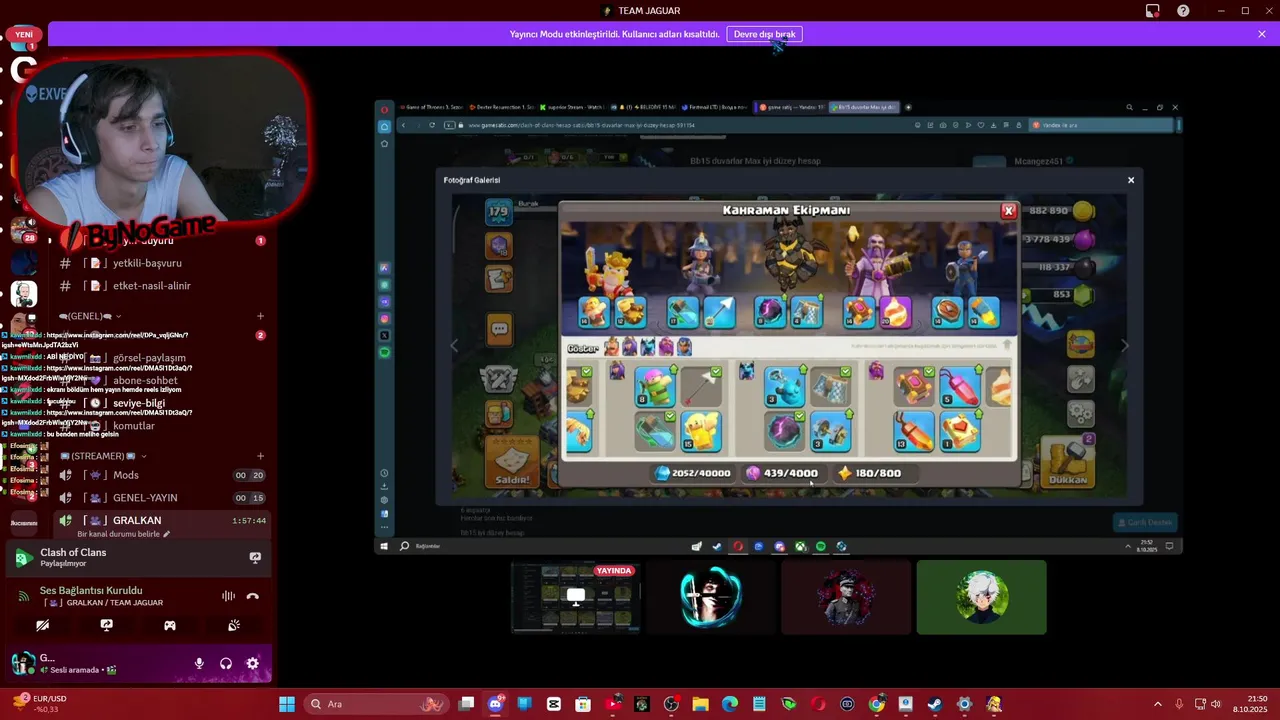This screenshot has width=1280, height=720.
Task: Click 'Bir kanal durumu belirle' status link
Action: point(124,534)
